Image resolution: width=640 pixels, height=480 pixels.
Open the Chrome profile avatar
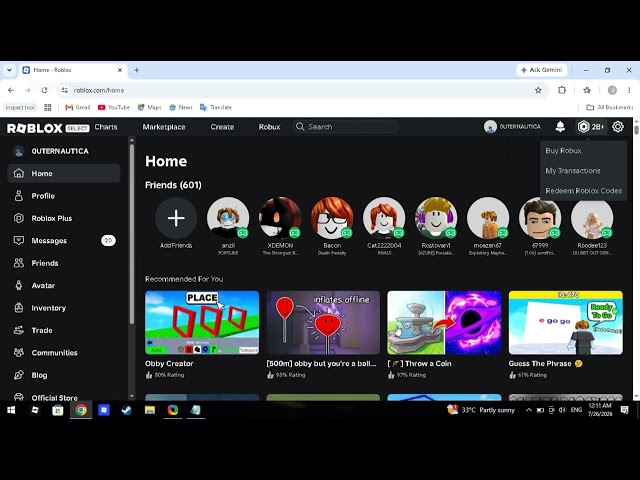(612, 90)
